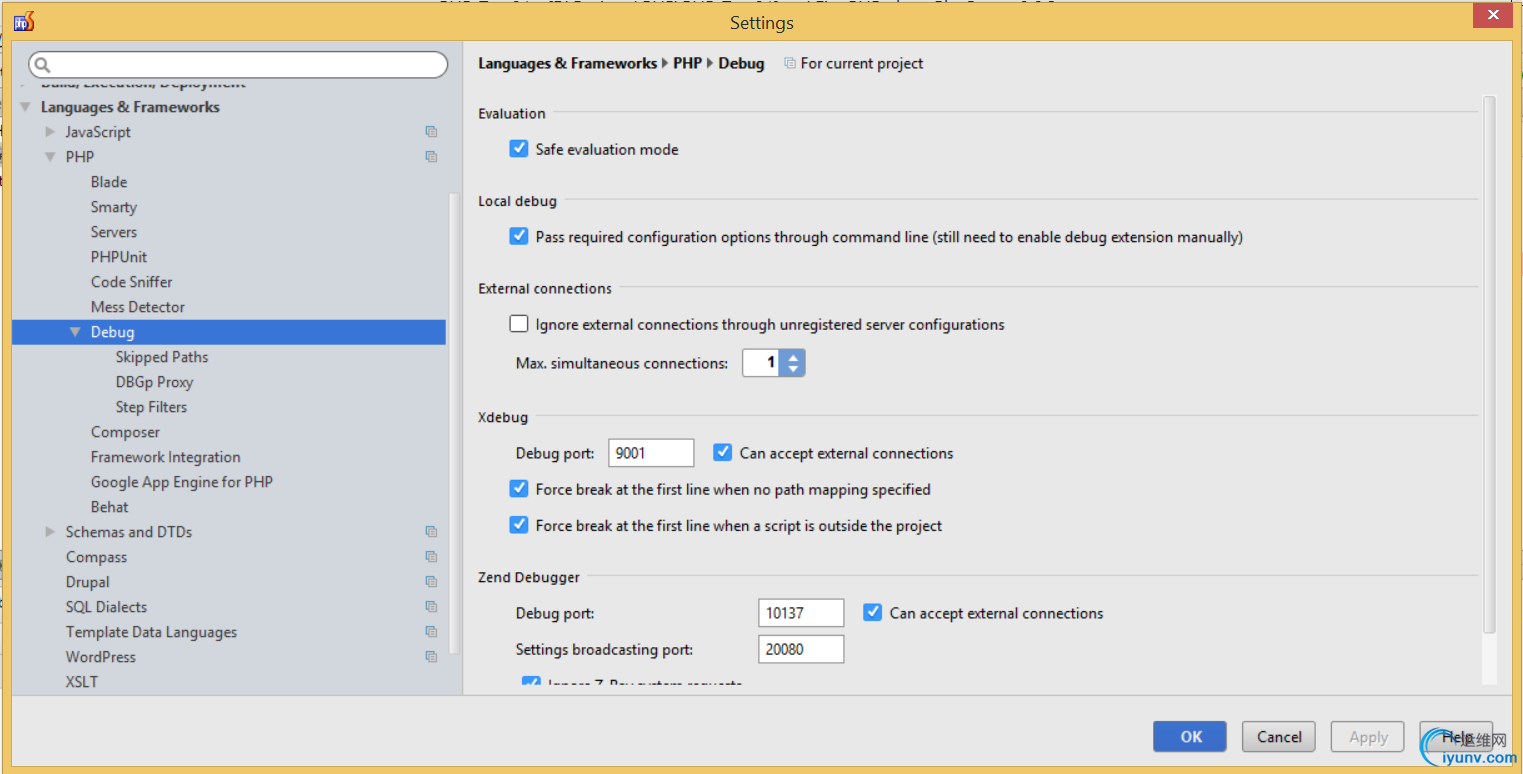Click project-level icon beside Schemas and DTDs
Image resolution: width=1523 pixels, height=774 pixels.
(431, 532)
